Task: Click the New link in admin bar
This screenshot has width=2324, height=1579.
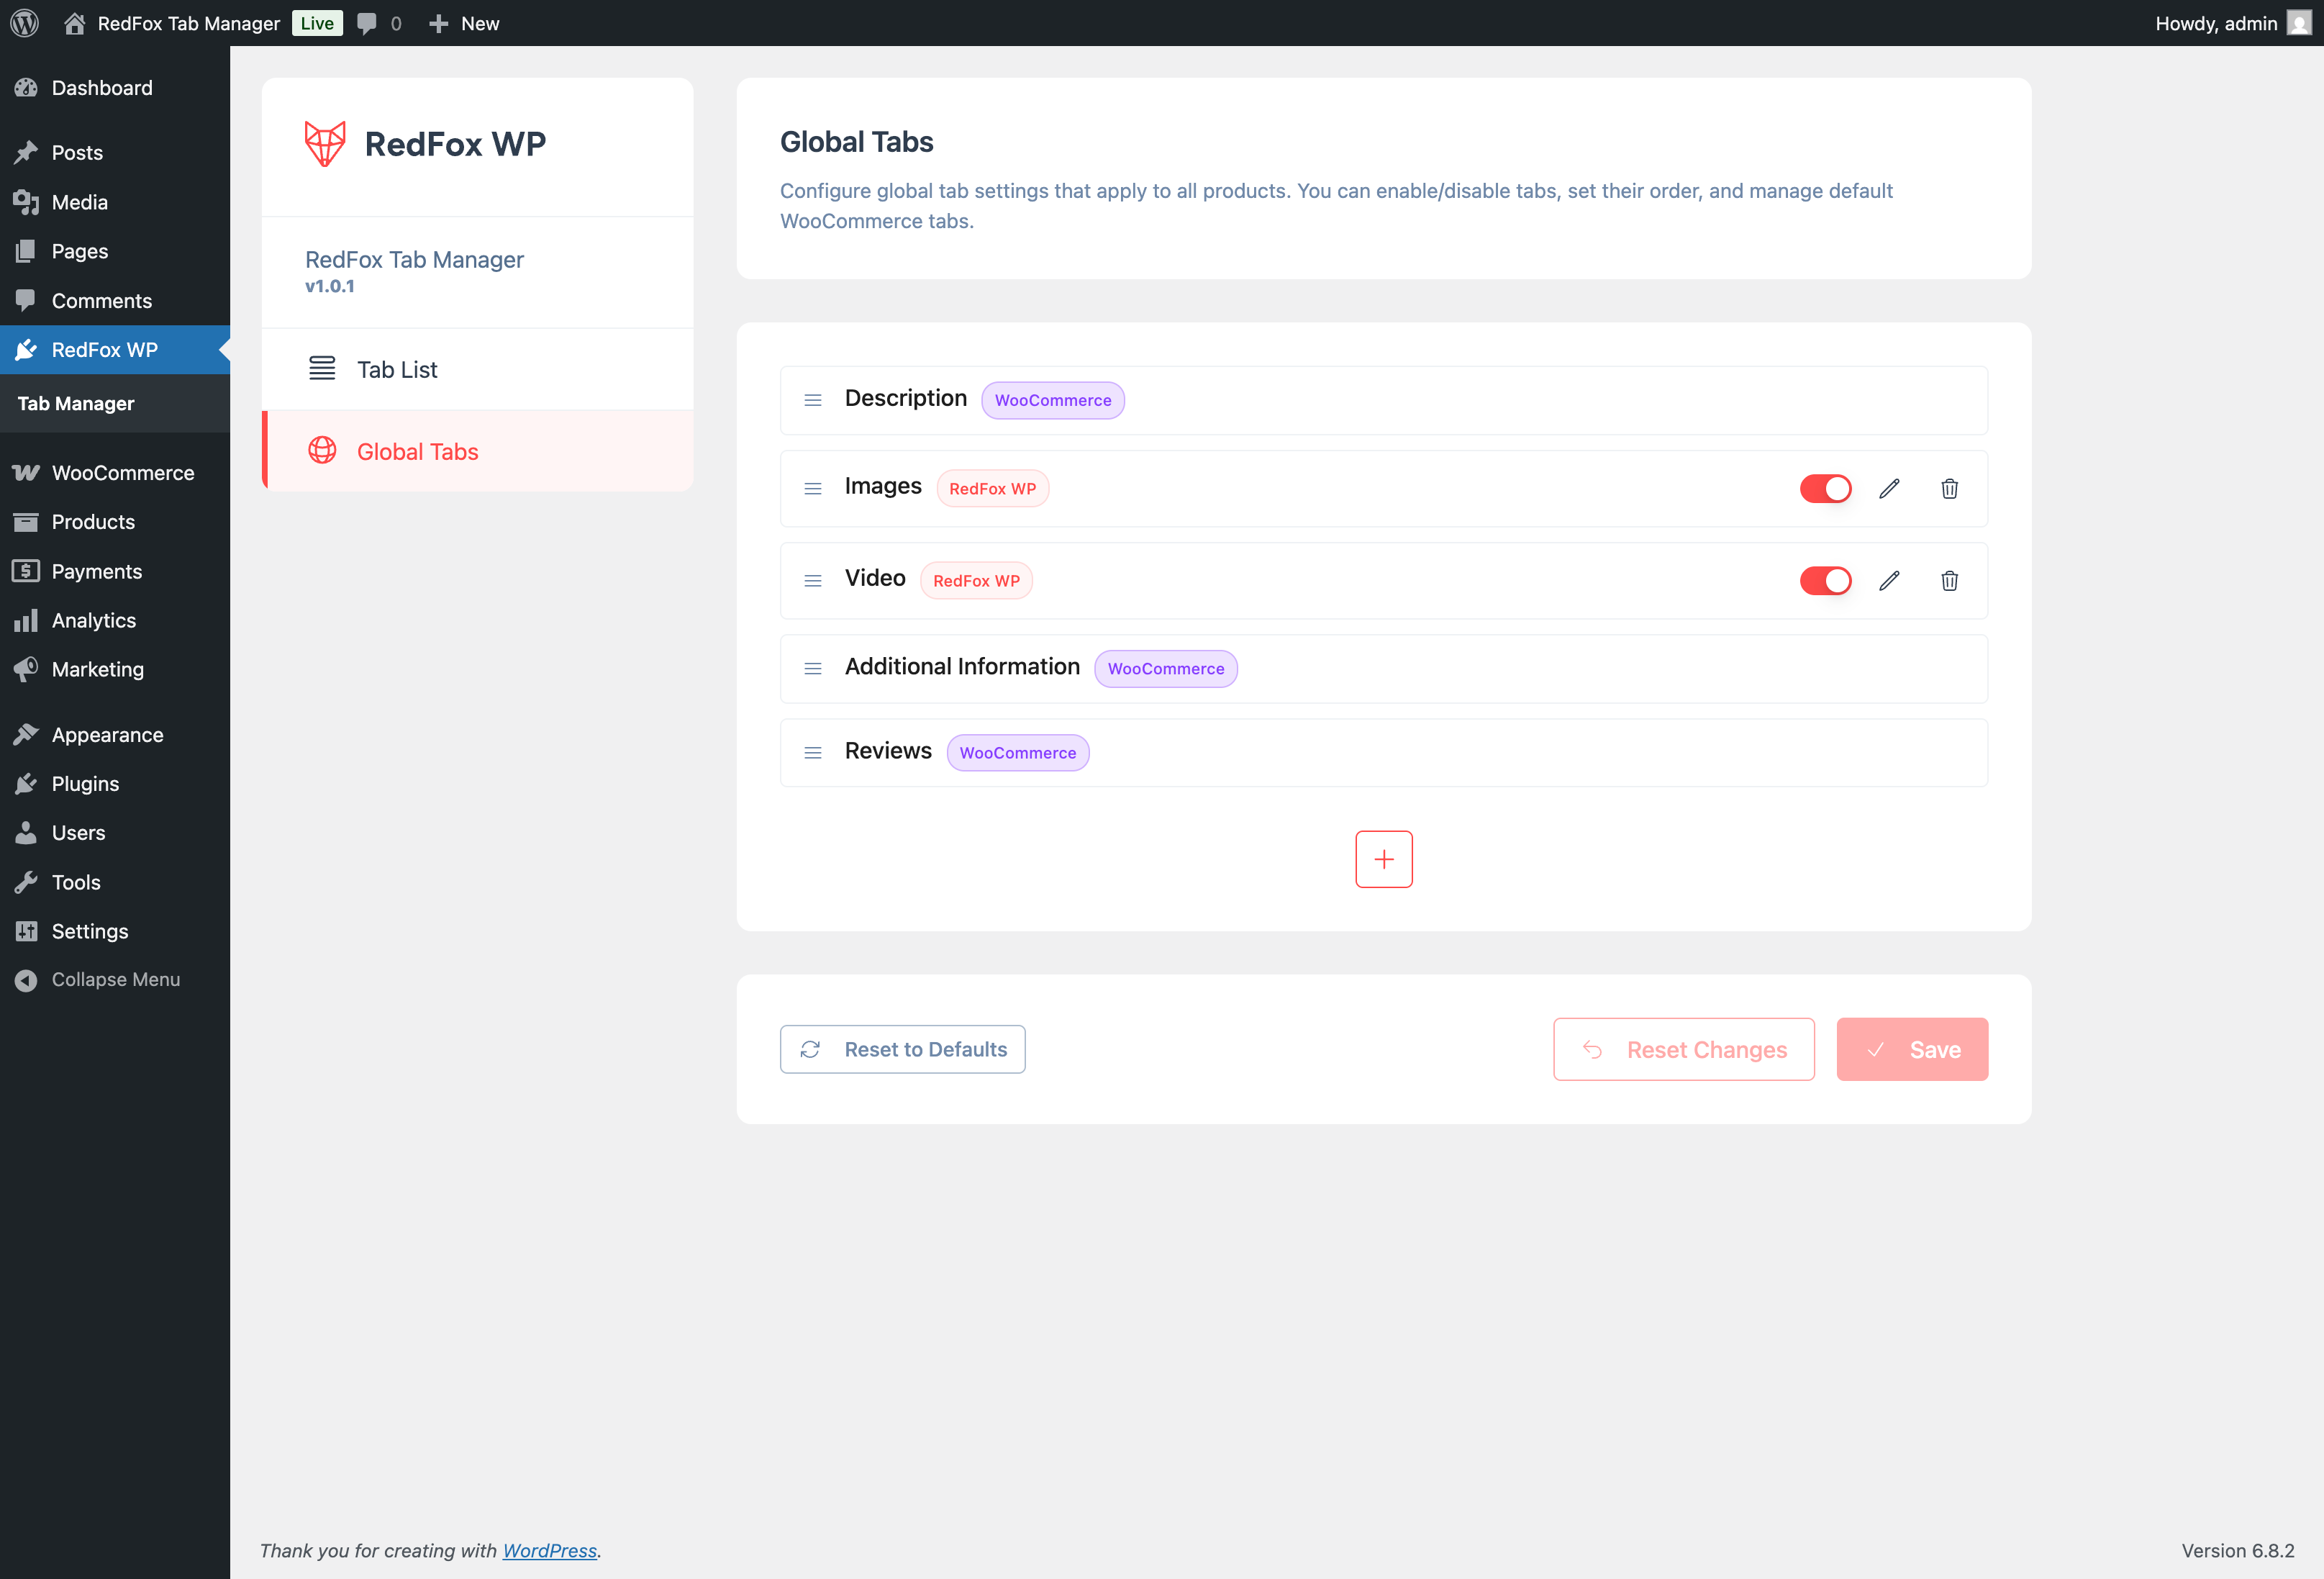Action: (x=480, y=23)
